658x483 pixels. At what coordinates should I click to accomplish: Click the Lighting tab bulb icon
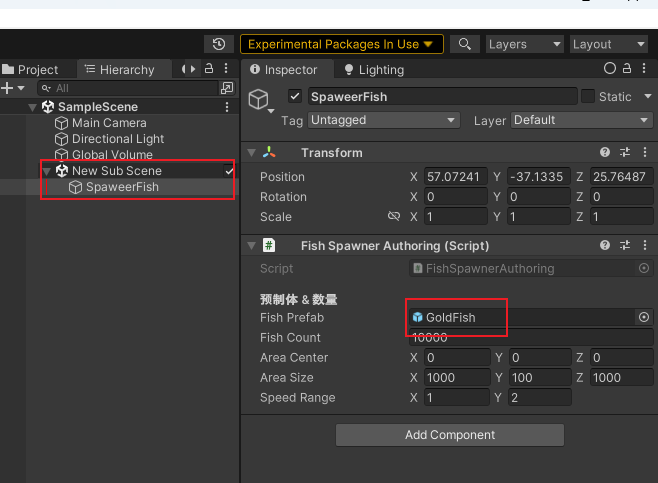[349, 70]
